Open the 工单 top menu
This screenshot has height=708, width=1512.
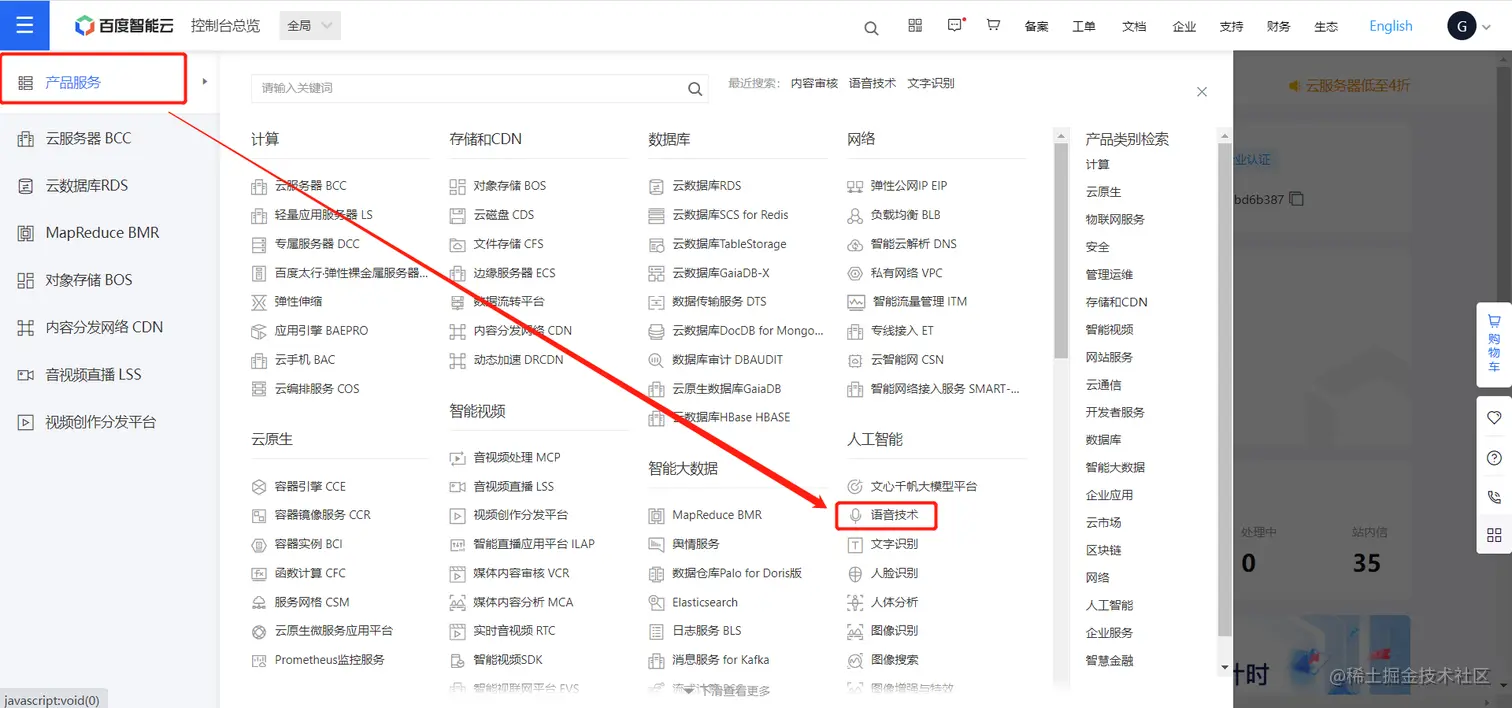pyautogui.click(x=1084, y=27)
